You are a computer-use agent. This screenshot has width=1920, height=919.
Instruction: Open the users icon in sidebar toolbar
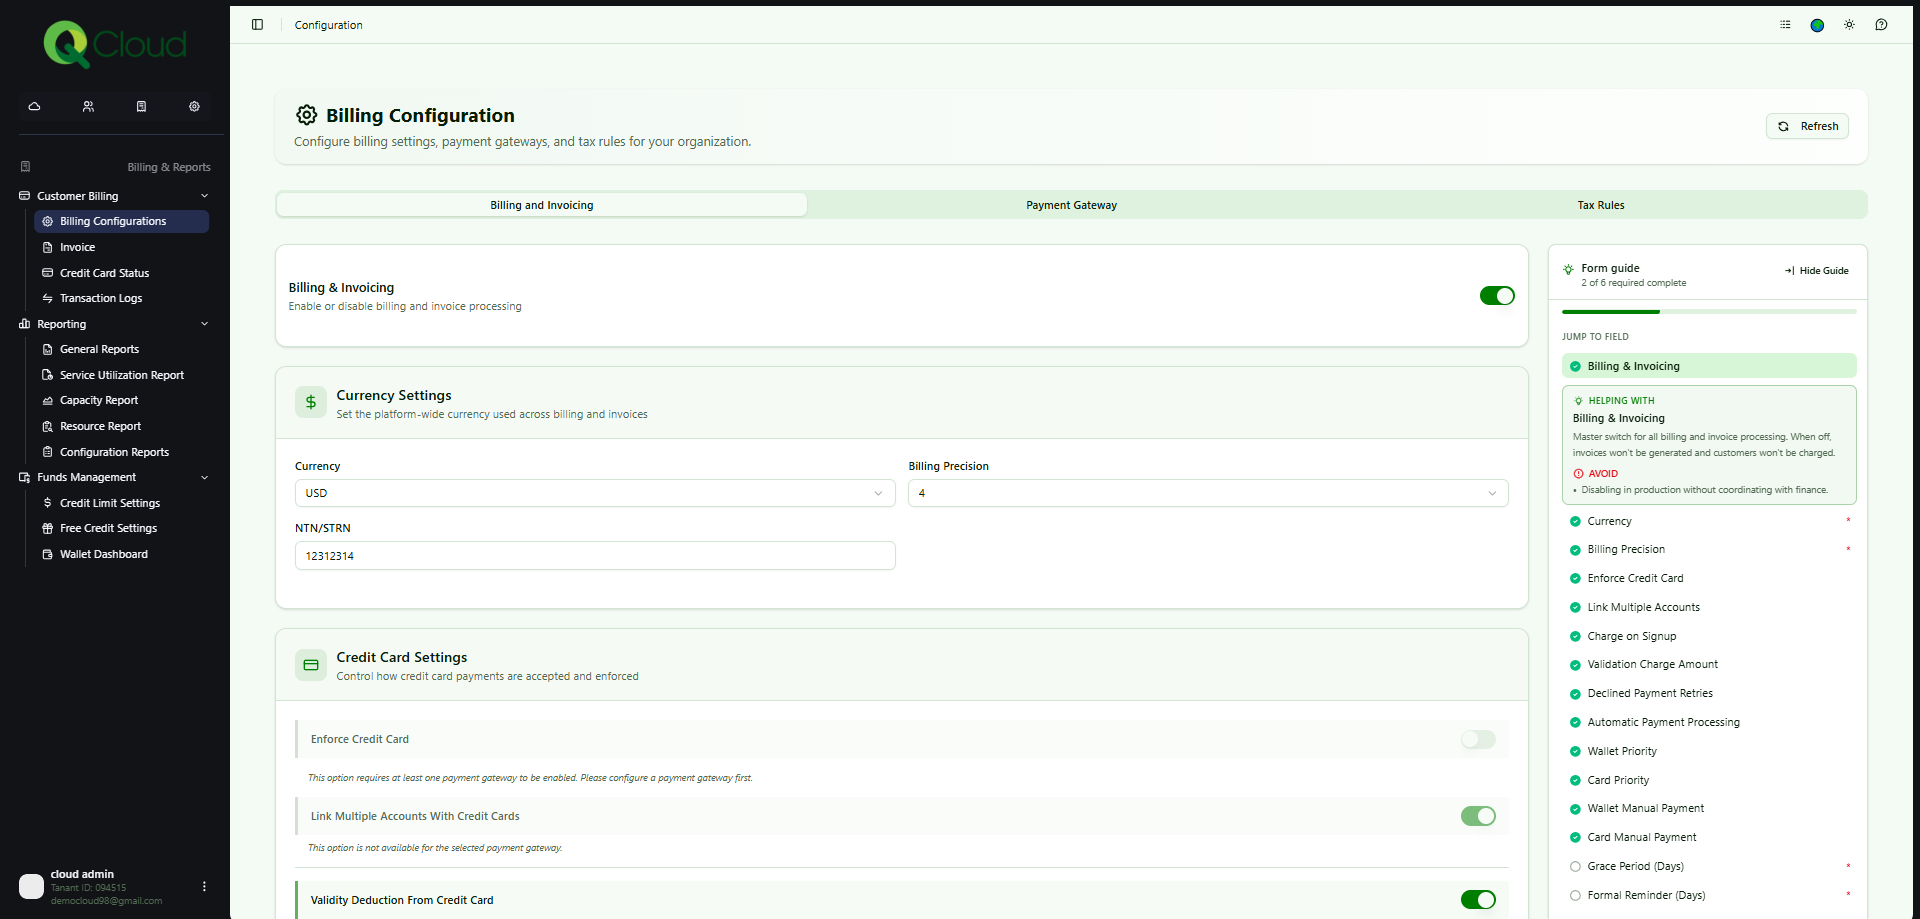coord(88,106)
